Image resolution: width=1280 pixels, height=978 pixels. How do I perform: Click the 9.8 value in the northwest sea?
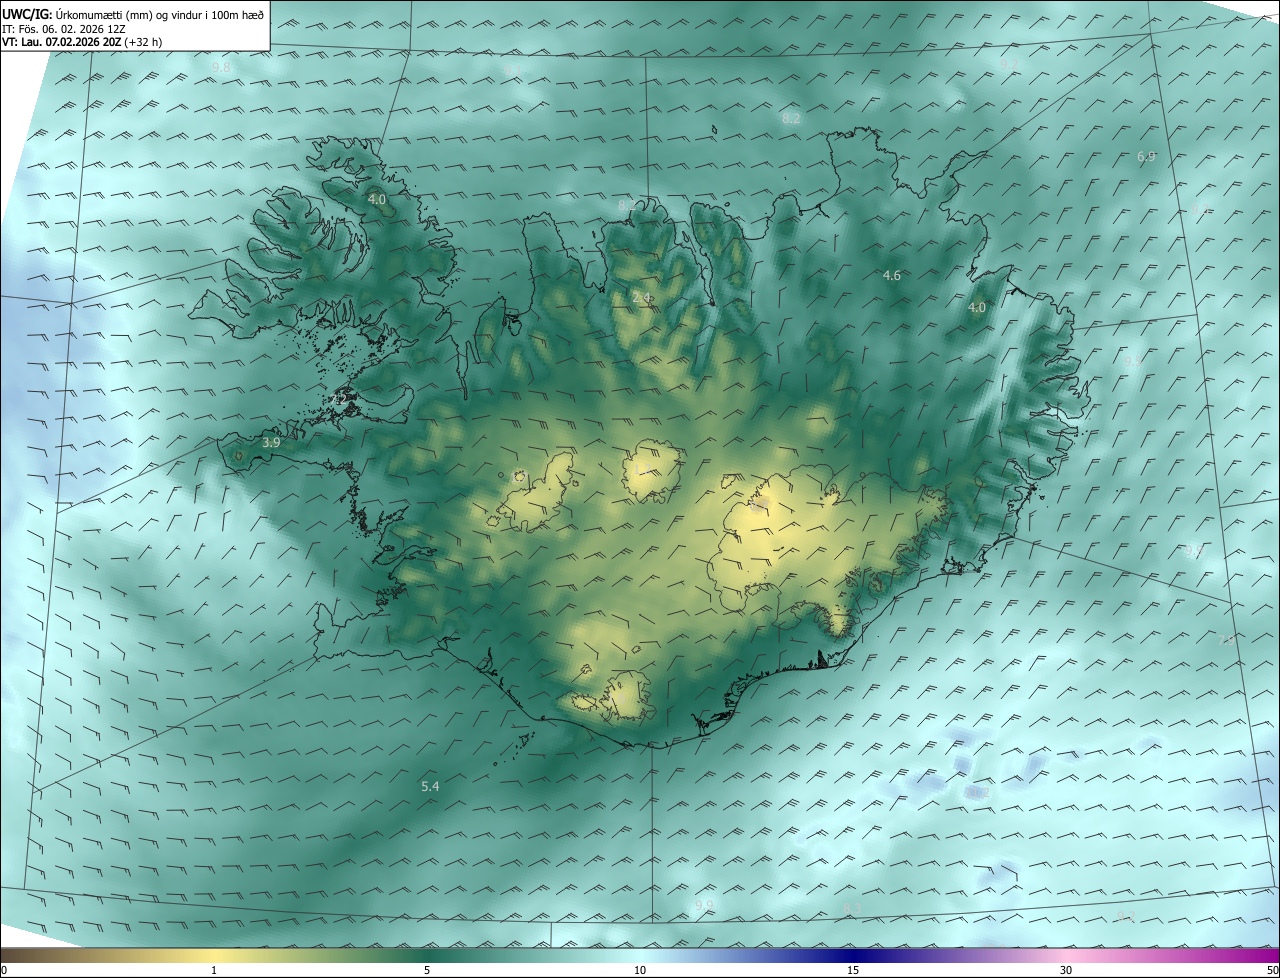(x=222, y=67)
